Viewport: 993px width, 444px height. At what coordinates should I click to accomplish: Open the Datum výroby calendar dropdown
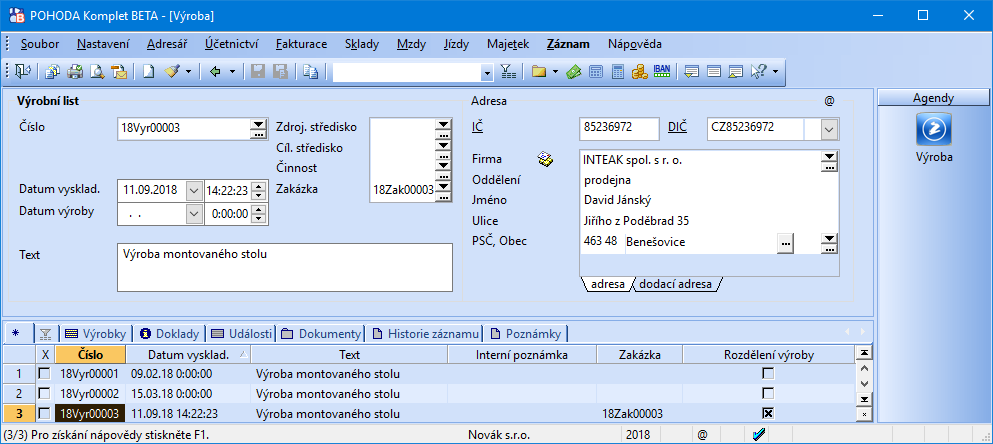click(x=194, y=214)
